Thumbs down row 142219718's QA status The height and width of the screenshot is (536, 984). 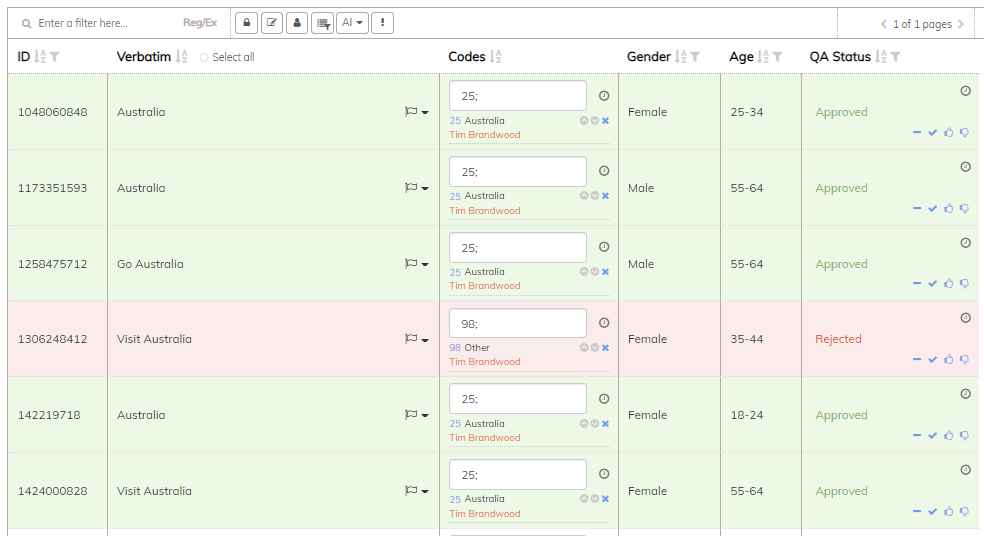tap(964, 435)
